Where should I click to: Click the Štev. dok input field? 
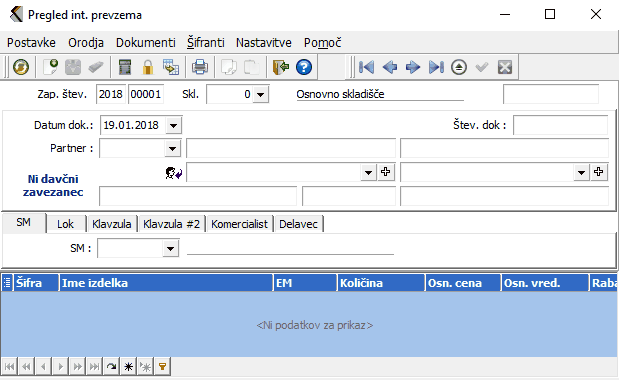(x=560, y=125)
